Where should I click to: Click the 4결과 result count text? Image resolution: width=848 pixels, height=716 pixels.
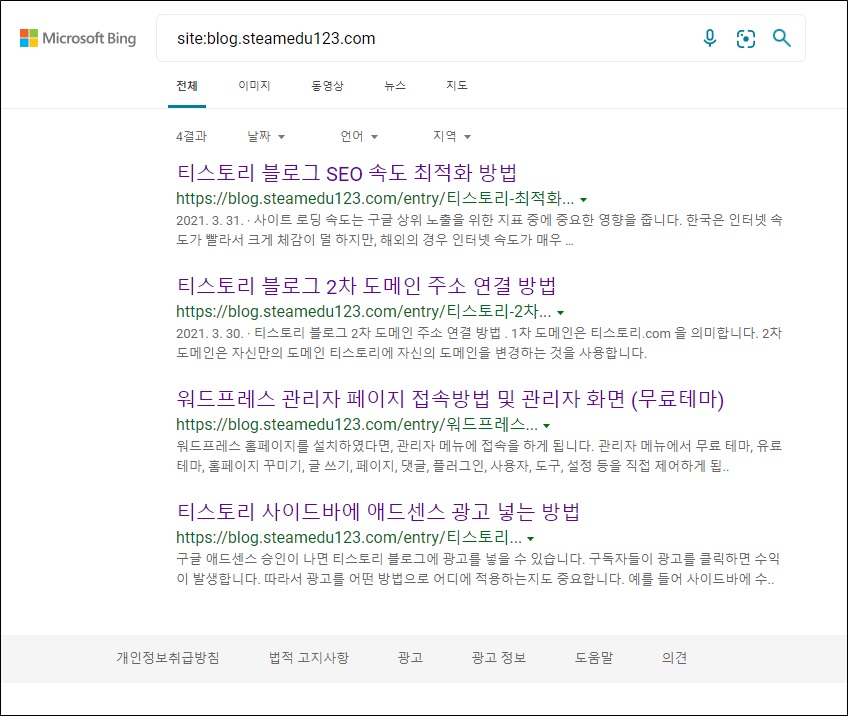coord(191,136)
